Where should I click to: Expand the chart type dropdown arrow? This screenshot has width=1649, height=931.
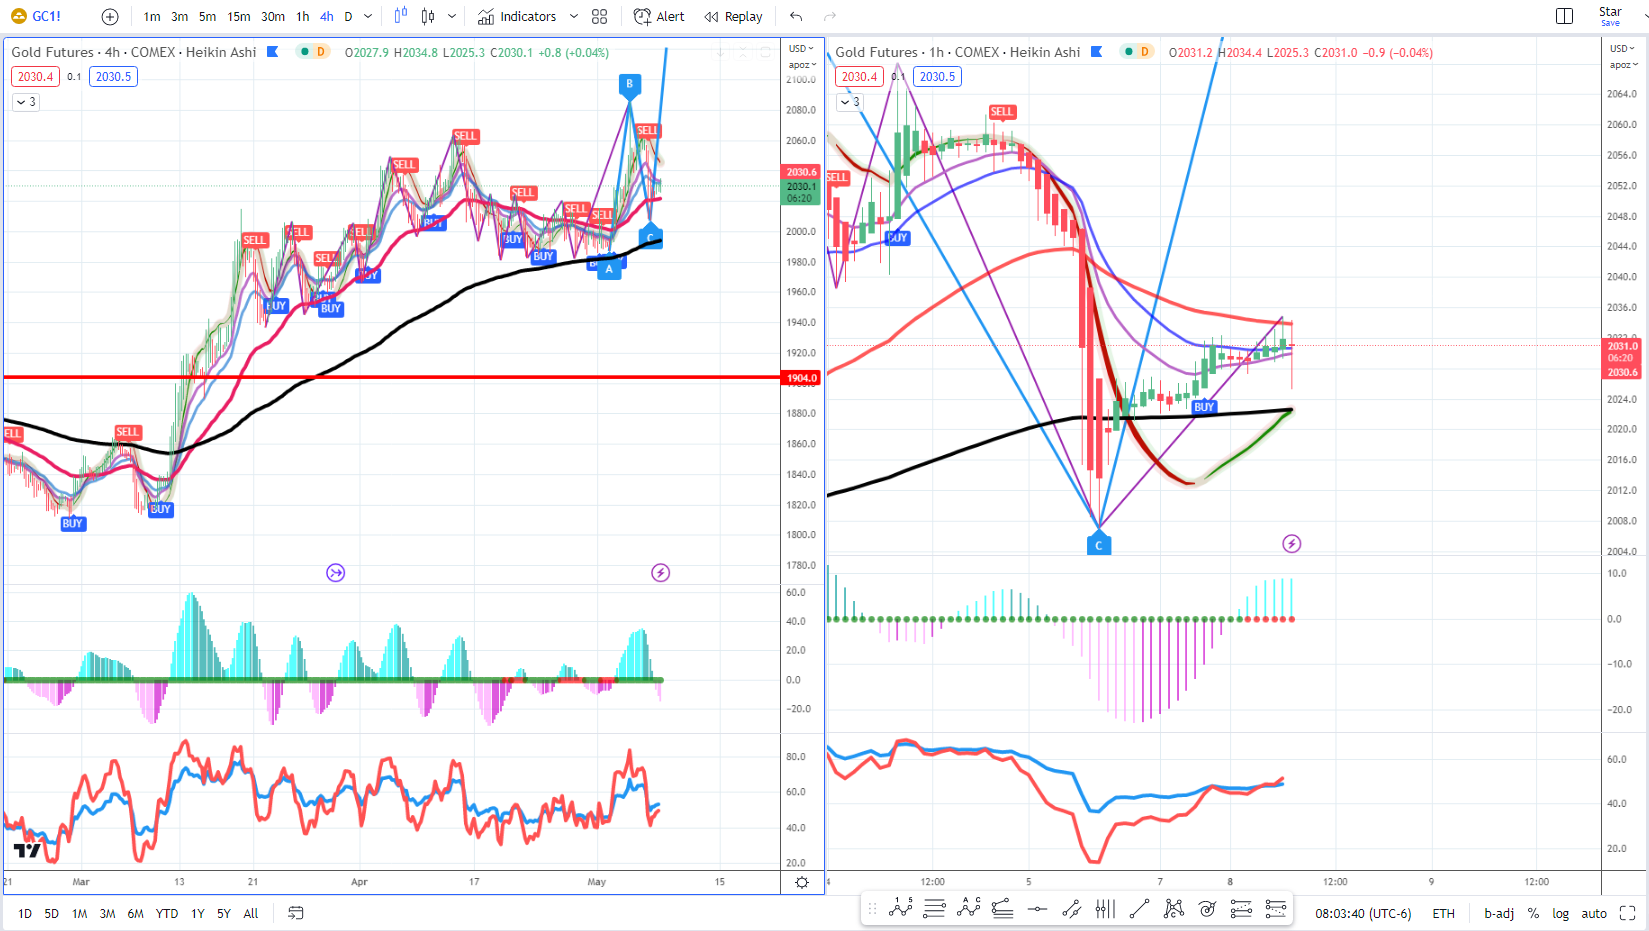[x=452, y=16]
